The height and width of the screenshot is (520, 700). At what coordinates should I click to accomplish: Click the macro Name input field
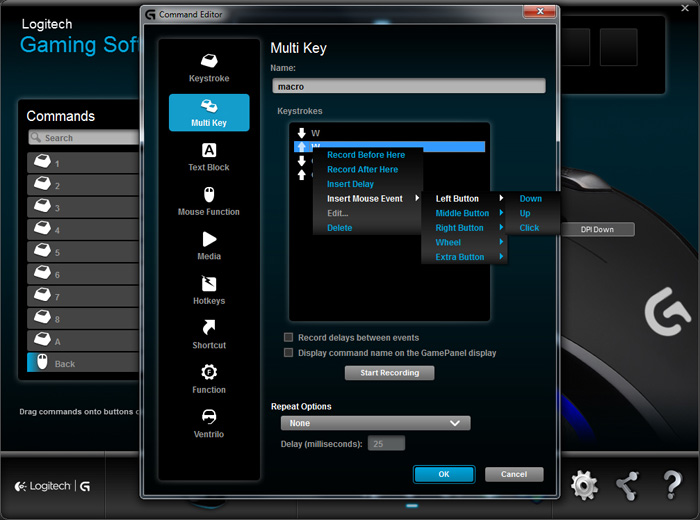[x=409, y=86]
